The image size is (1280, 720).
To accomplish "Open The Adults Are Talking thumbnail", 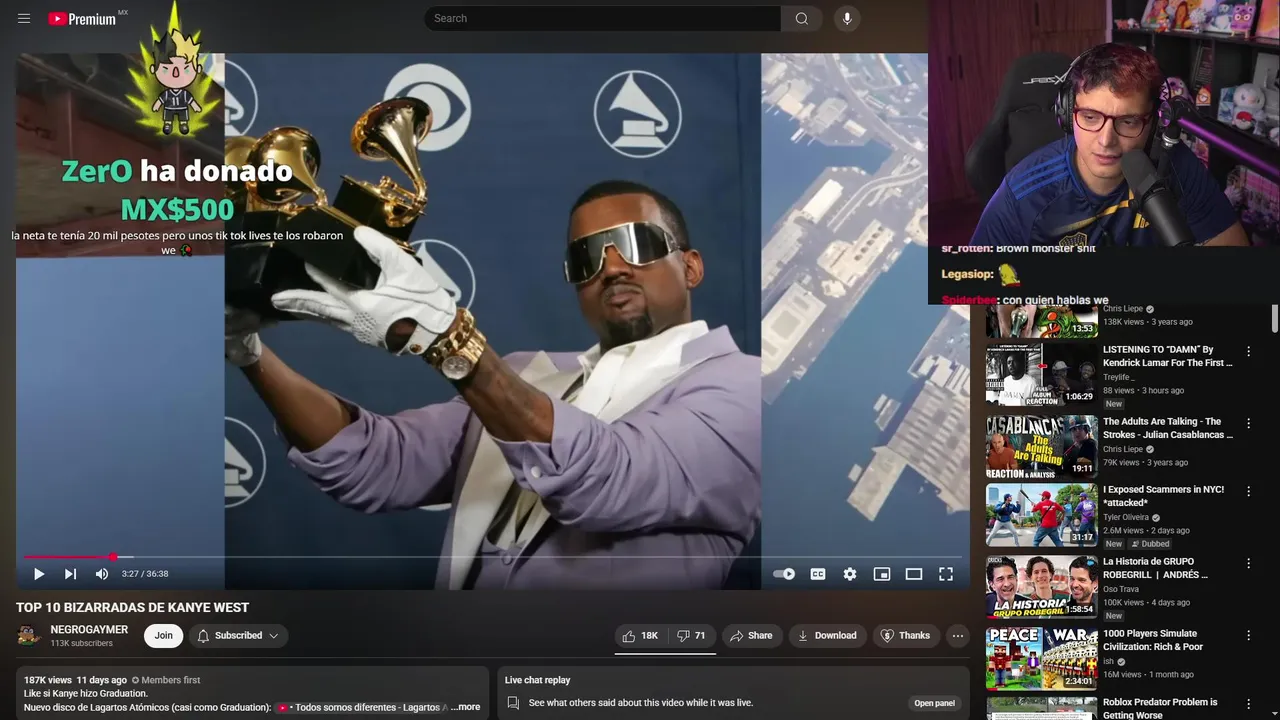I will click(x=1041, y=447).
